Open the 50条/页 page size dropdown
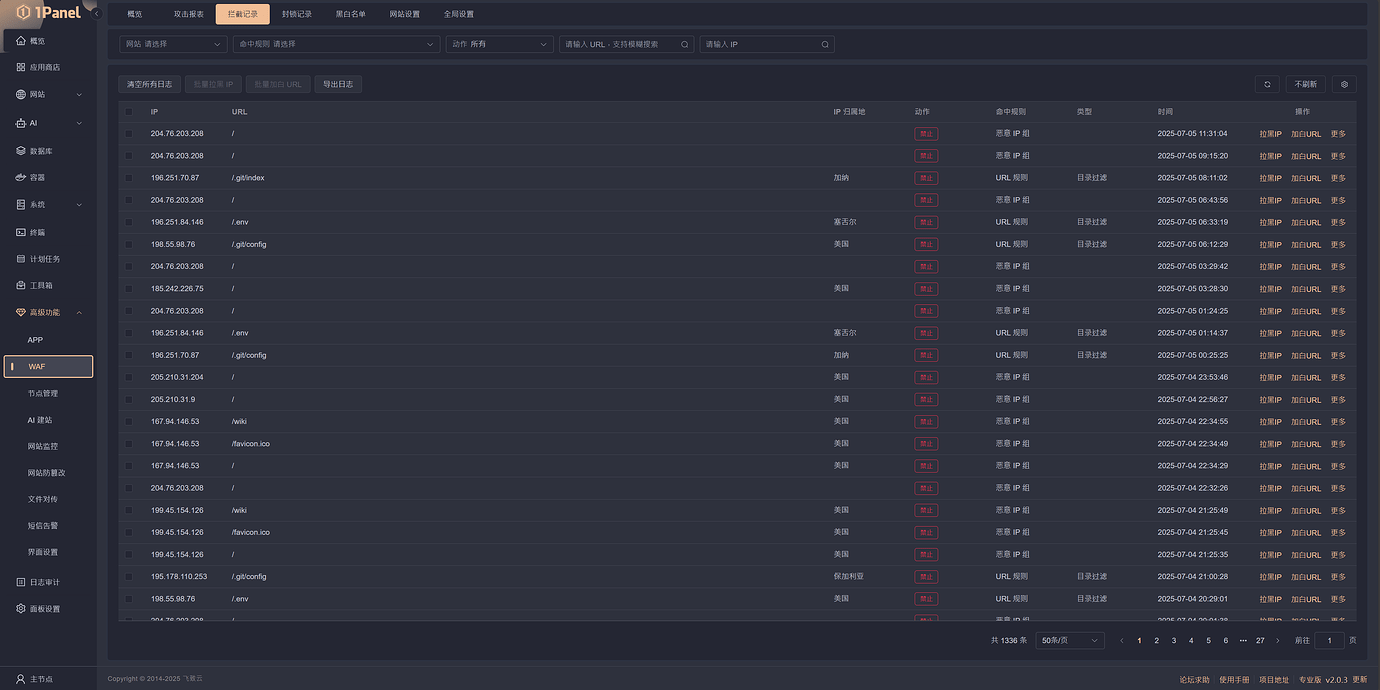1380x690 pixels. click(1069, 641)
